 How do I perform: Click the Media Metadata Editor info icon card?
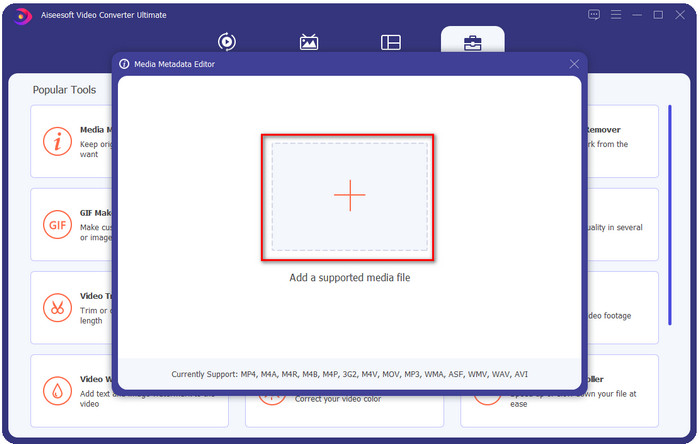(x=57, y=141)
